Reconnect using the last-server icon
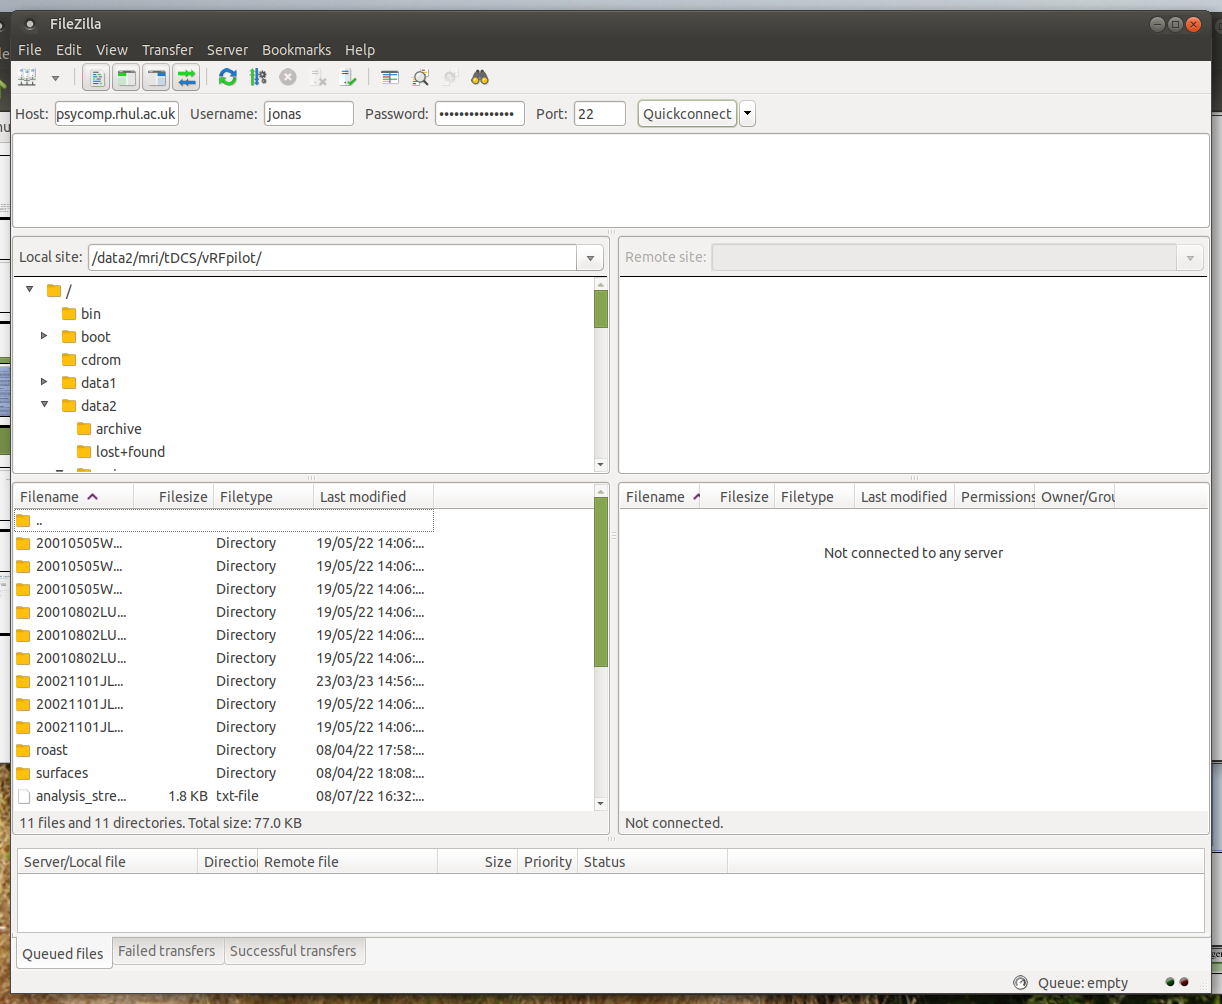1222x1004 pixels. pyautogui.click(x=348, y=77)
